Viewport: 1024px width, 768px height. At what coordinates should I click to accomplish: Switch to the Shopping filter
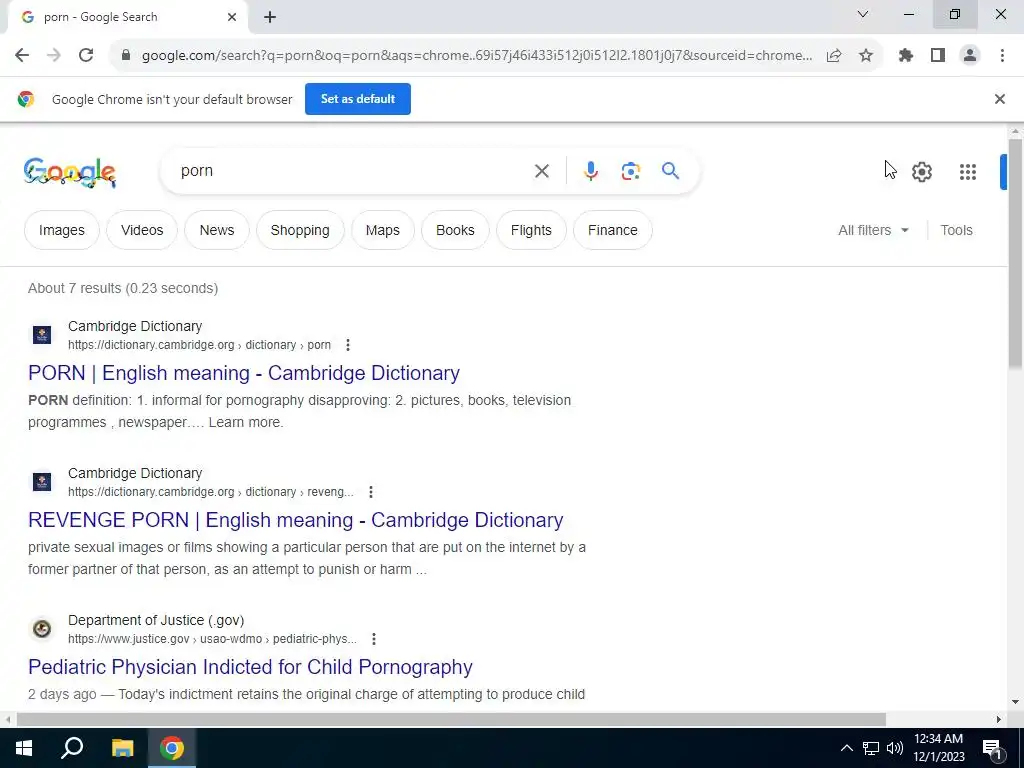point(300,230)
